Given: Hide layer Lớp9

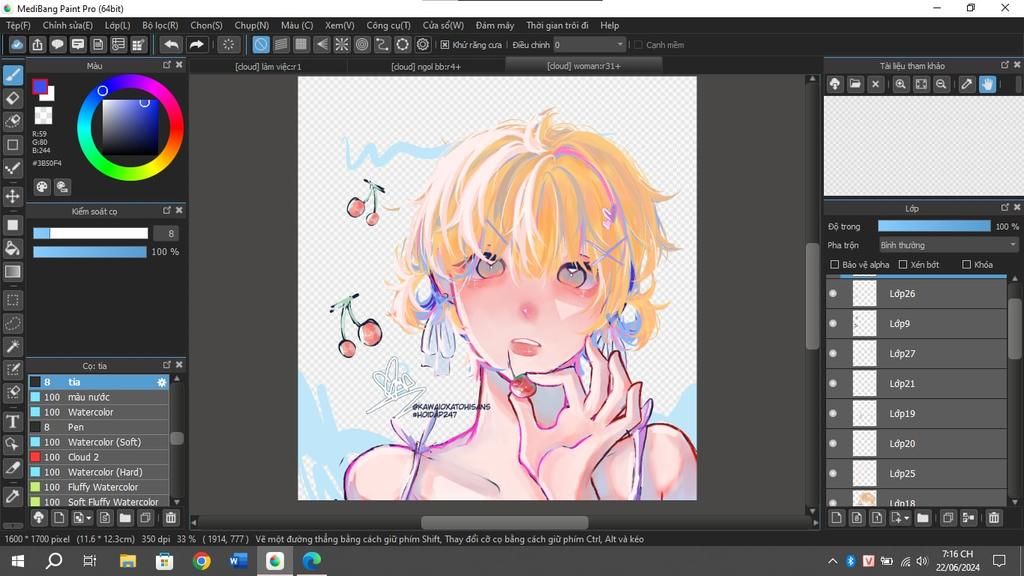Looking at the screenshot, I should point(833,323).
